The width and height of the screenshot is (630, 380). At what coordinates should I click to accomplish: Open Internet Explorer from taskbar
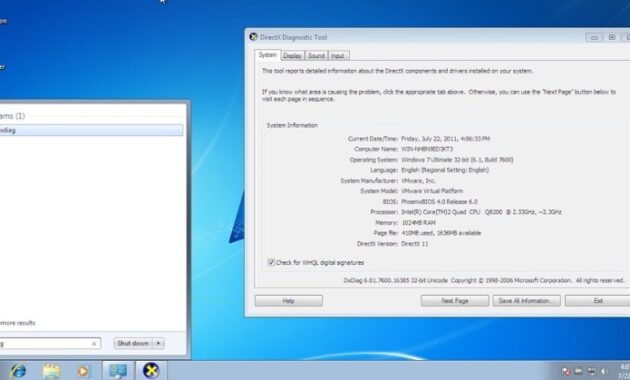coord(18,371)
